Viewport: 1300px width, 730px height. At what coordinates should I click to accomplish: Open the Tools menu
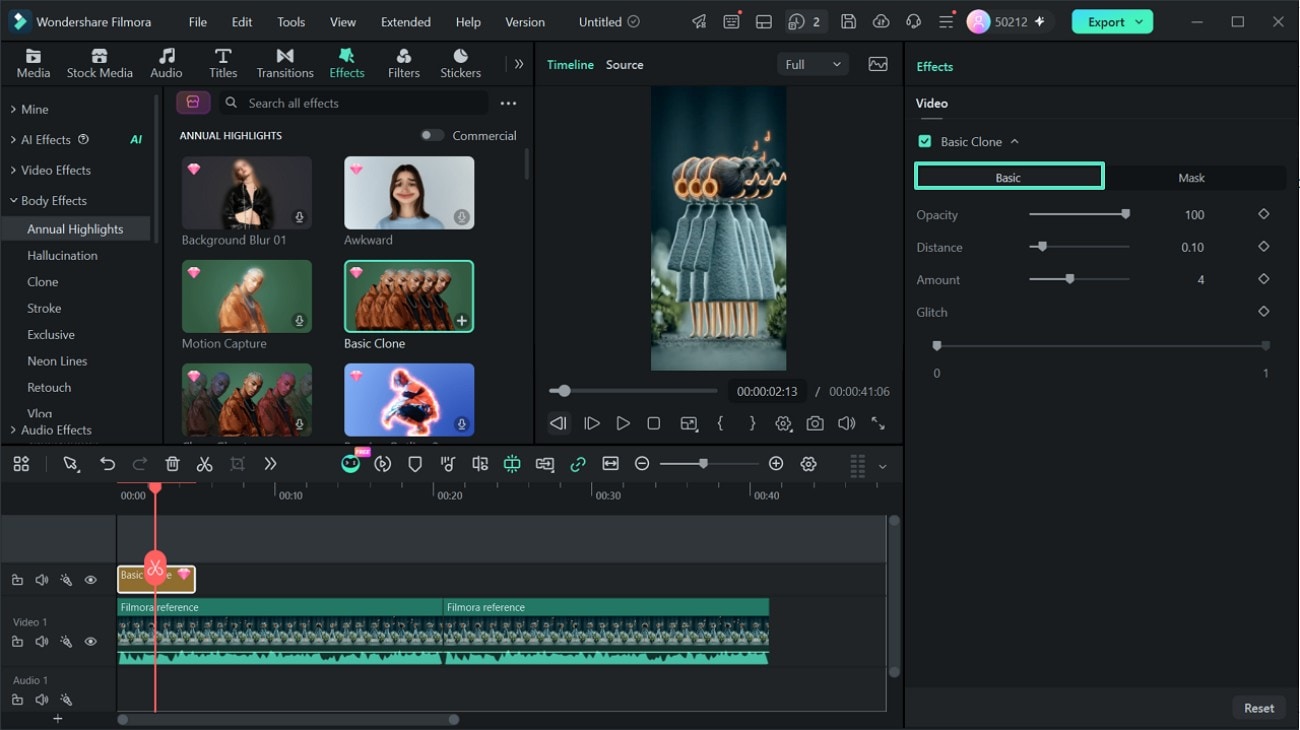[x=291, y=22]
